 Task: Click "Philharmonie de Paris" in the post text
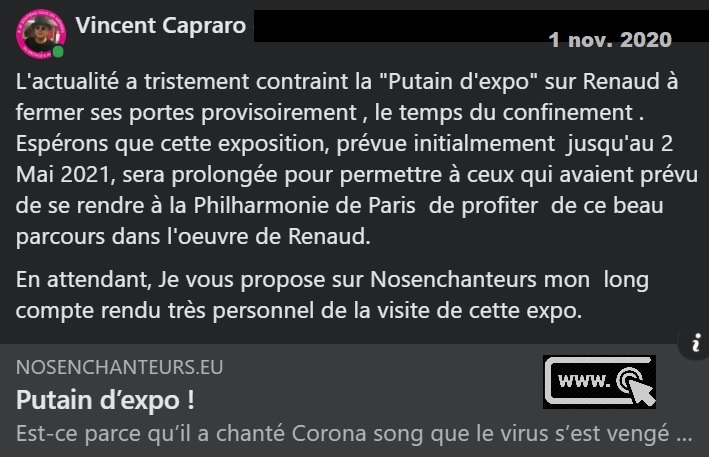click(305, 205)
